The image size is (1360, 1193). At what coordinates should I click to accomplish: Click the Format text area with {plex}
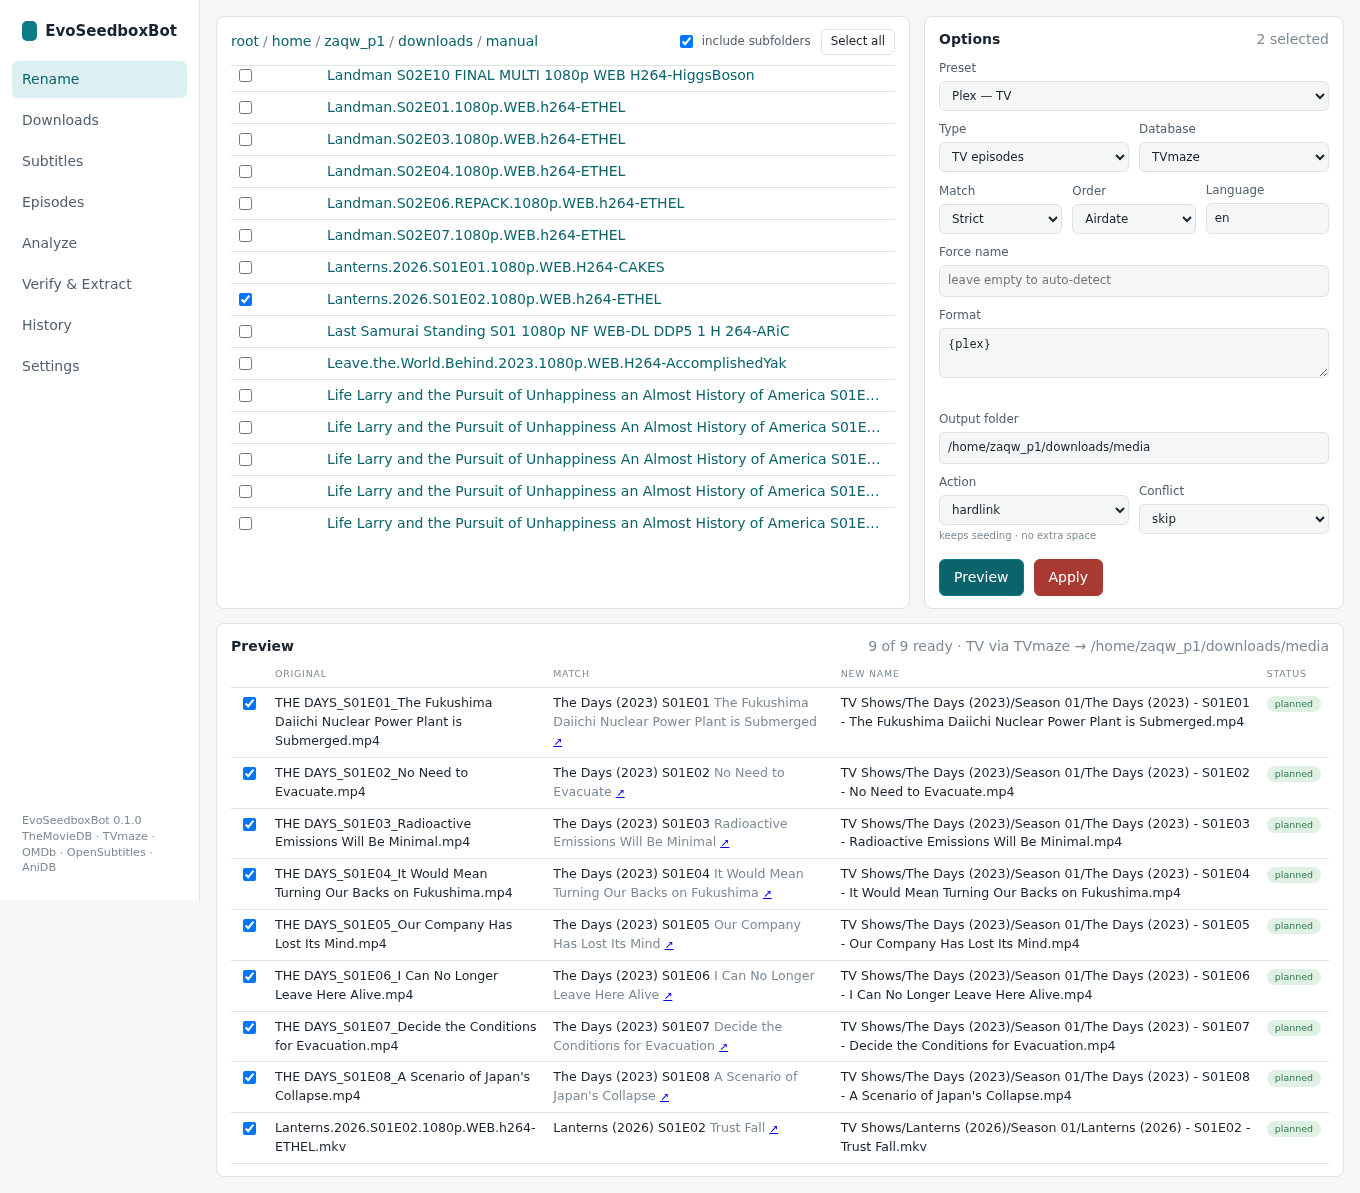(x=1133, y=353)
